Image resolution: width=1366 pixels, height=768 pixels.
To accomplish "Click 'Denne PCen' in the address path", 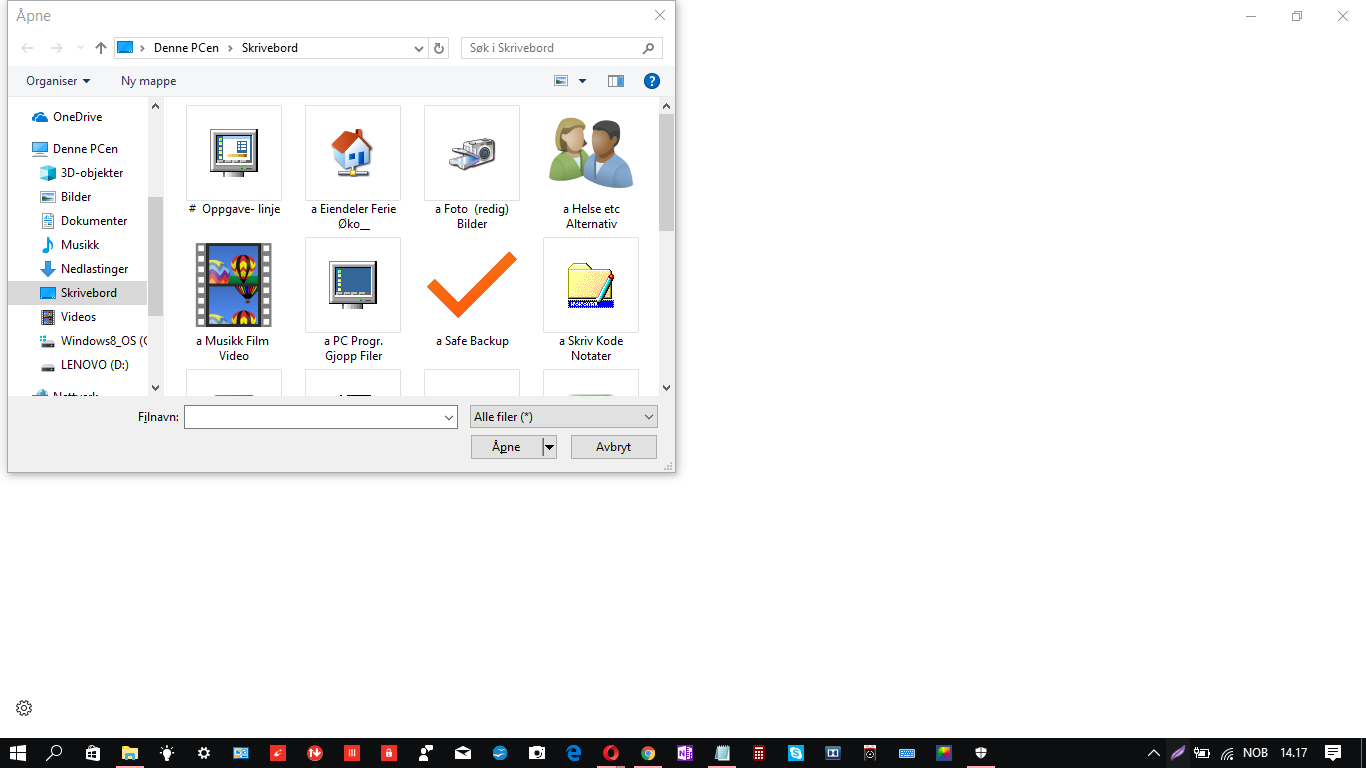I will [186, 48].
